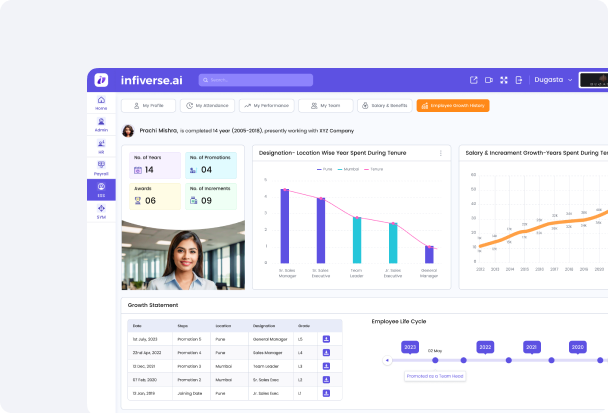Click the logout icon in header
This screenshot has width=608, height=413.
[x=518, y=80]
